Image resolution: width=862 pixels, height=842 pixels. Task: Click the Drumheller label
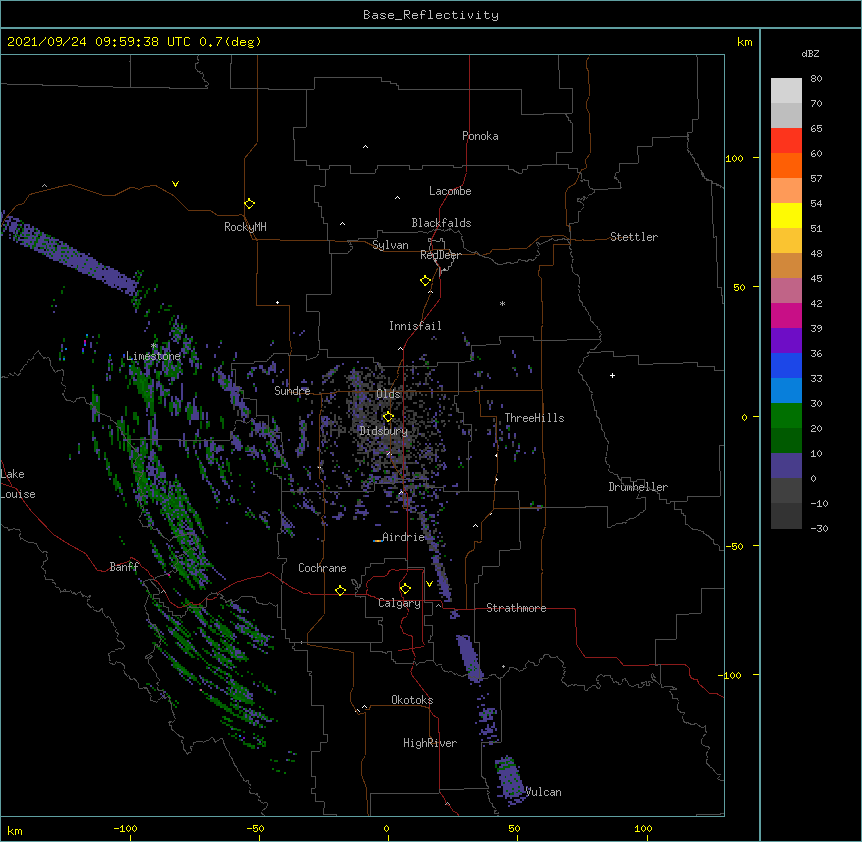[638, 487]
